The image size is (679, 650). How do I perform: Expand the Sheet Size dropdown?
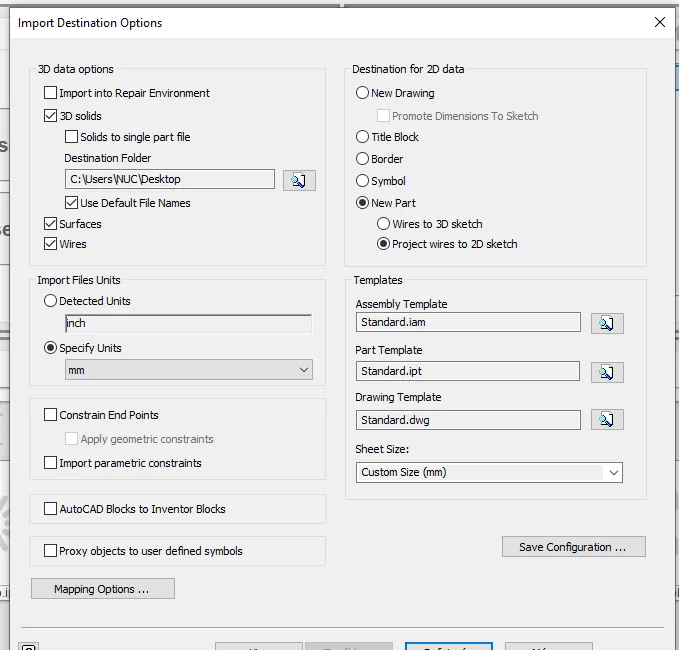pos(489,472)
